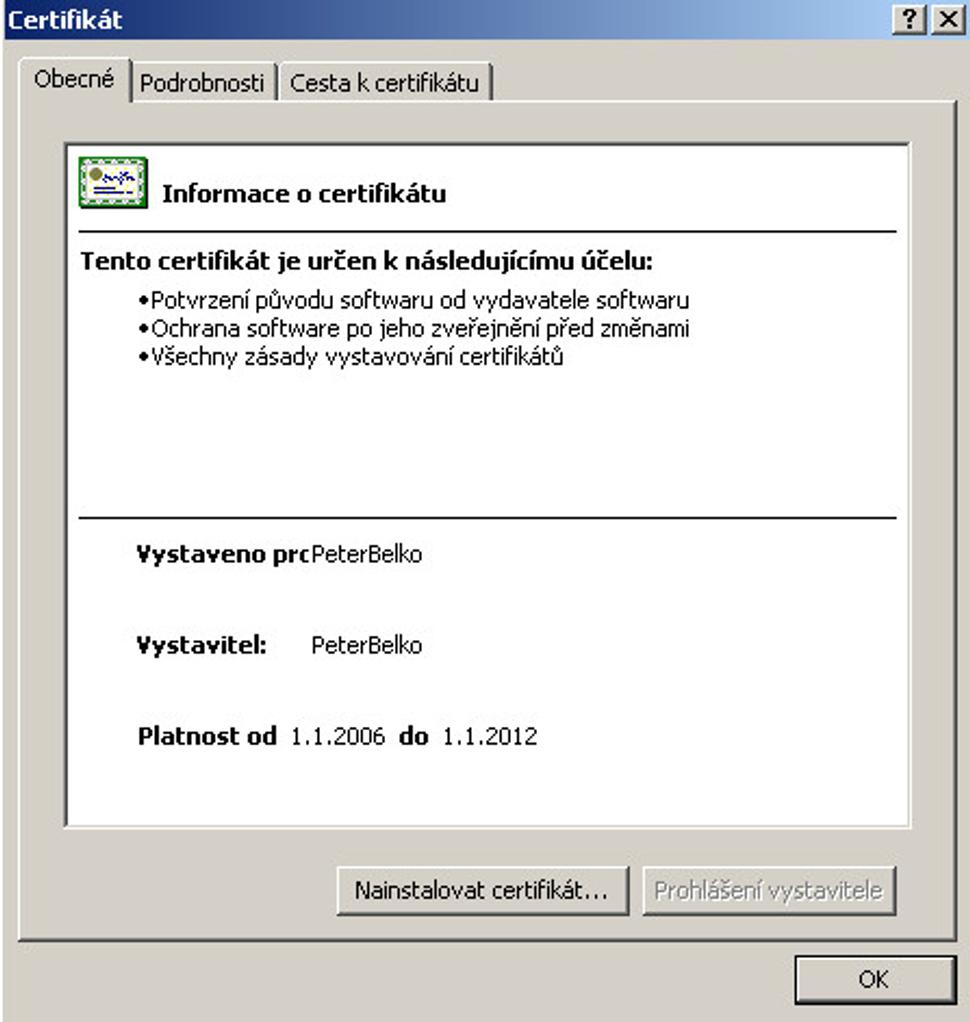This screenshot has height=1022, width=970.
Task: Select the Potvrzení původu softwaru purpose line
Action: (414, 300)
